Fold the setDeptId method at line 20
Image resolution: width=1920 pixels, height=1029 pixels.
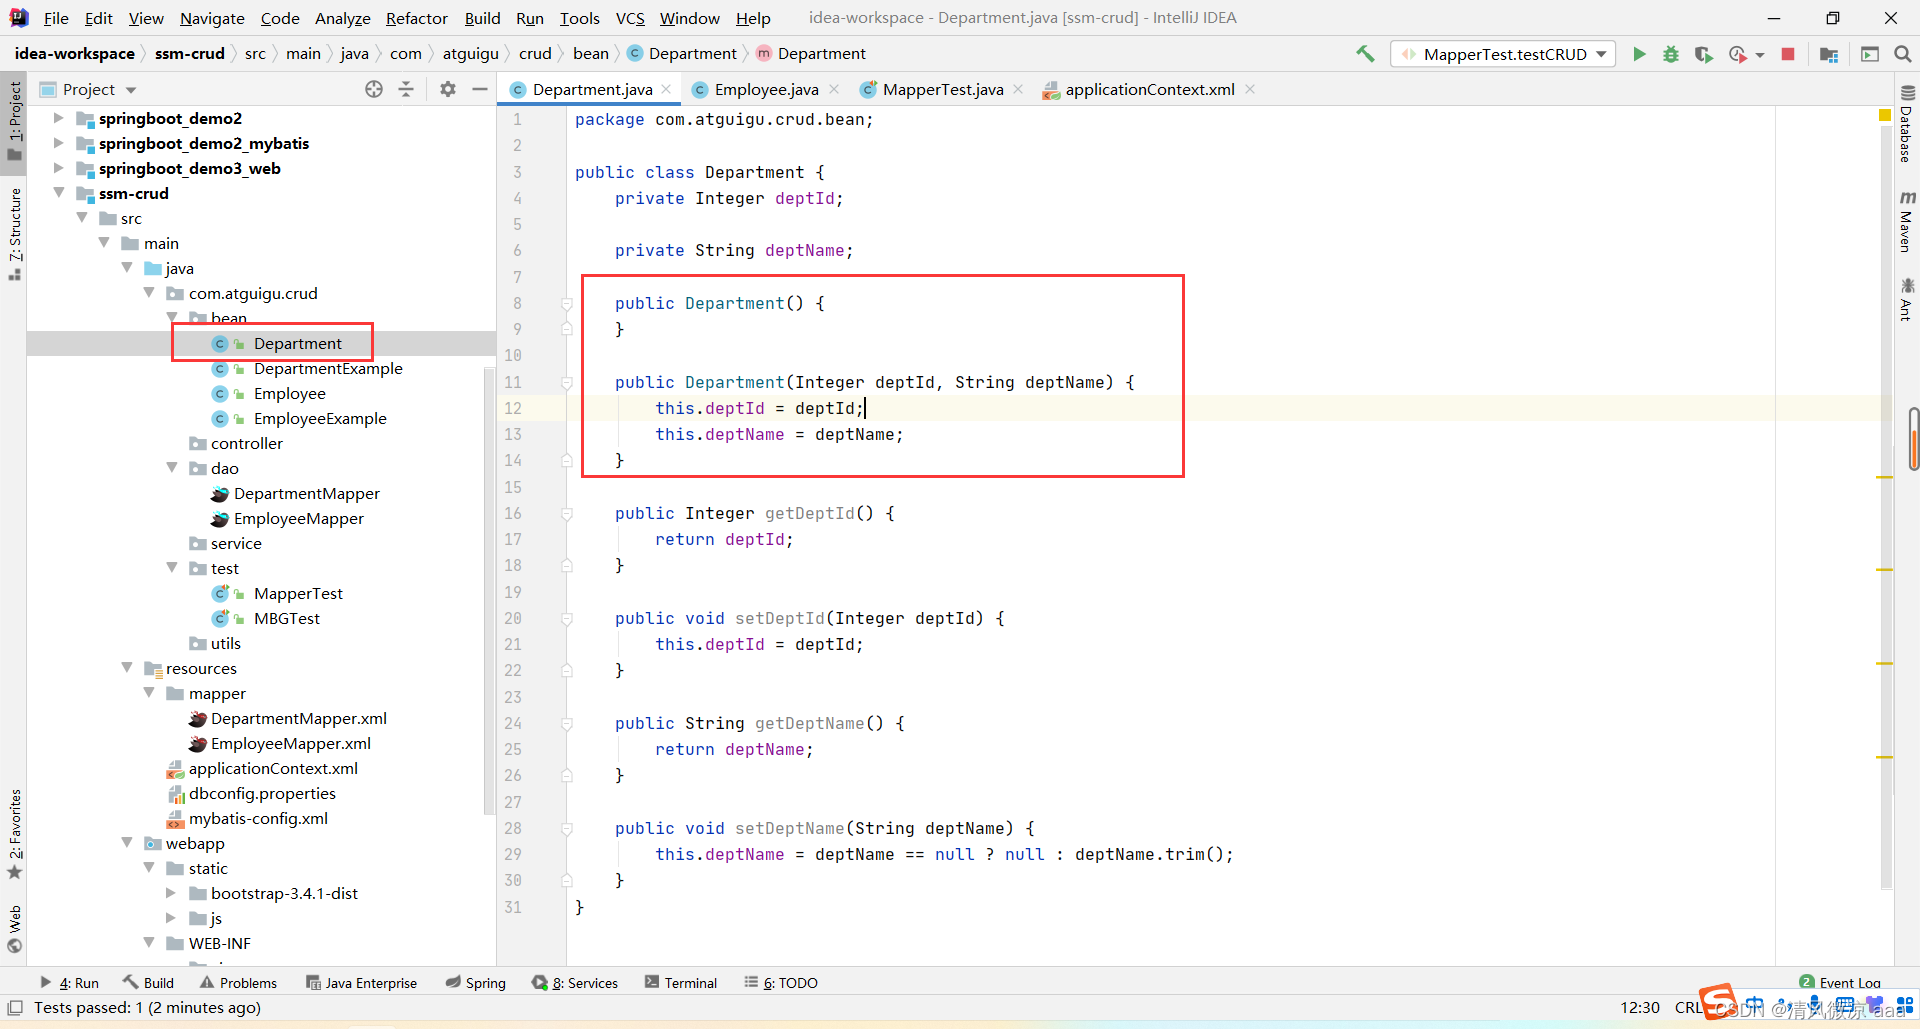click(567, 618)
